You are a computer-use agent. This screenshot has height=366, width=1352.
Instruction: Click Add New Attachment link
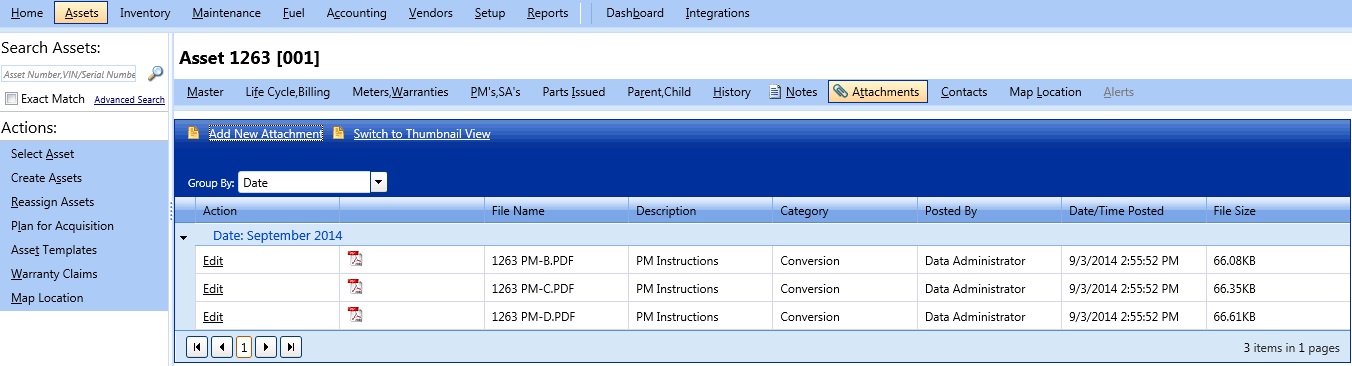[x=266, y=134]
